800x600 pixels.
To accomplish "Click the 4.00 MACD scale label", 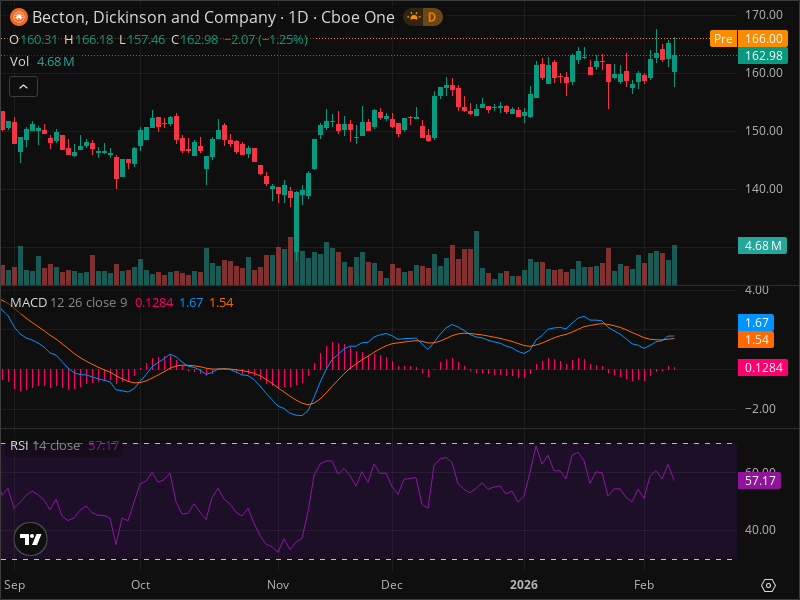I will pyautogui.click(x=756, y=290).
